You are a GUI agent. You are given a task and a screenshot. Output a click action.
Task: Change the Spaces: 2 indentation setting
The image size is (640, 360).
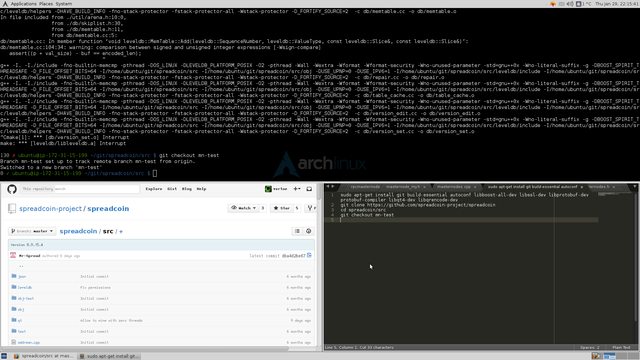[590, 348]
